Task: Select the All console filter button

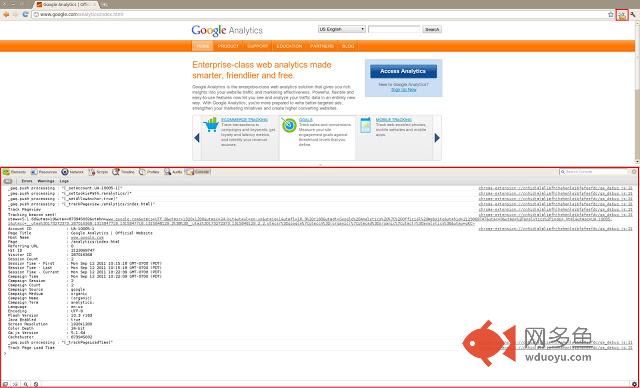Action: pyautogui.click(x=8, y=181)
